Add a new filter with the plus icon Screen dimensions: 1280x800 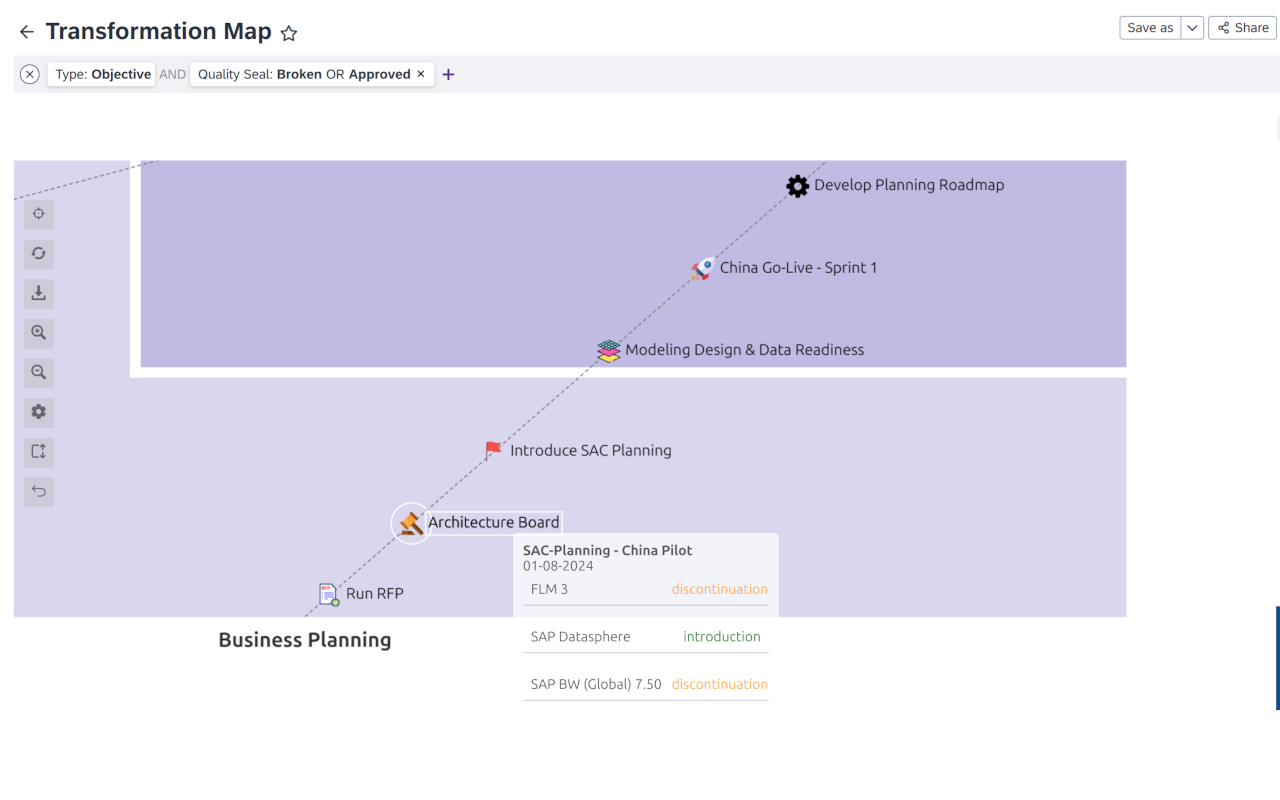point(448,74)
